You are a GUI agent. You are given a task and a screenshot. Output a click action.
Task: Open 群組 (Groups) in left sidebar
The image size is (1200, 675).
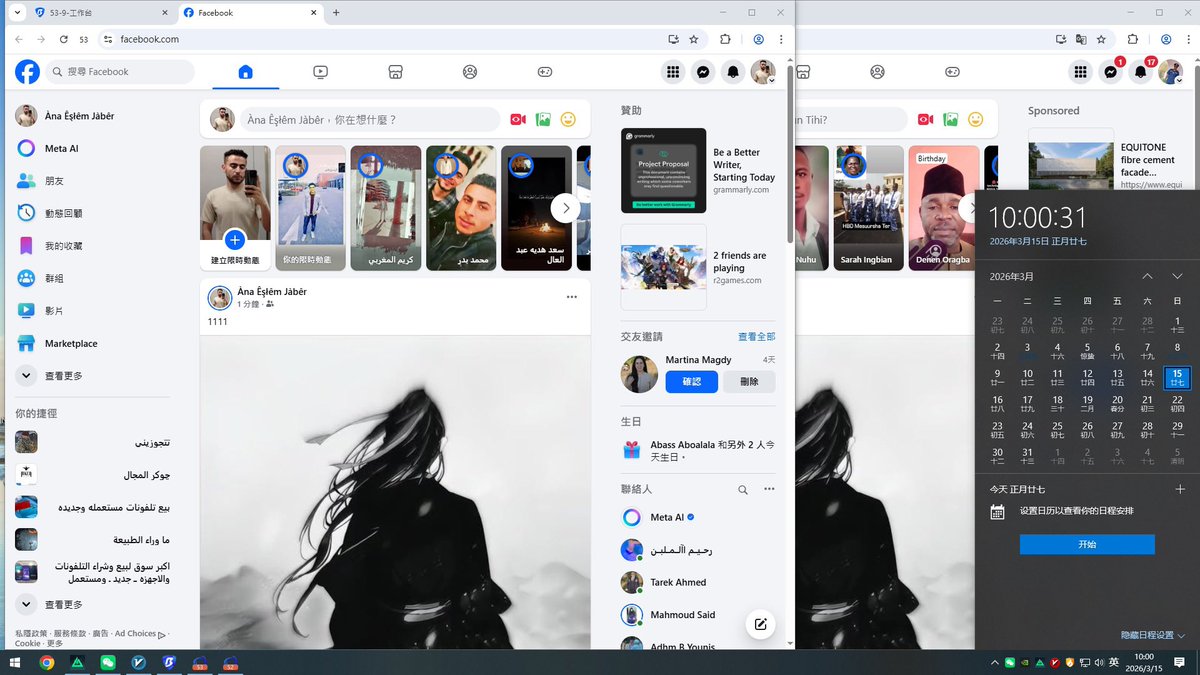click(92, 278)
